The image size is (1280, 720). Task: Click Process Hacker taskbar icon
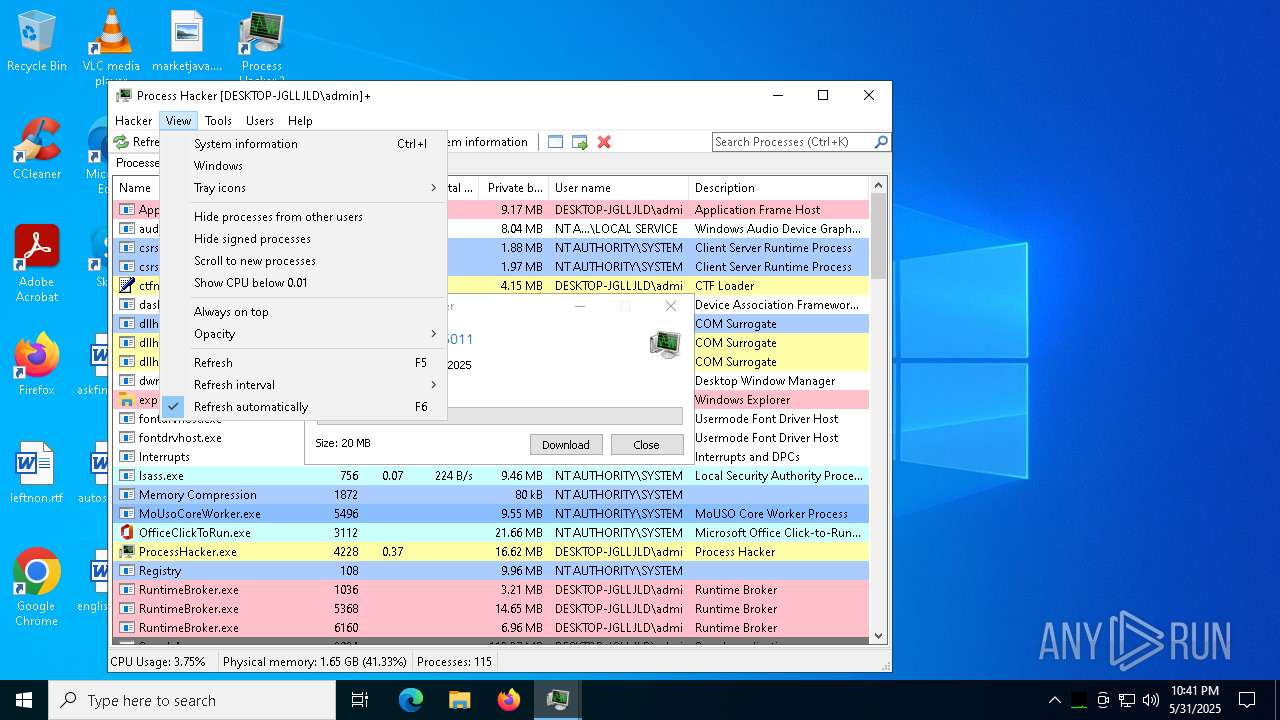pos(557,700)
